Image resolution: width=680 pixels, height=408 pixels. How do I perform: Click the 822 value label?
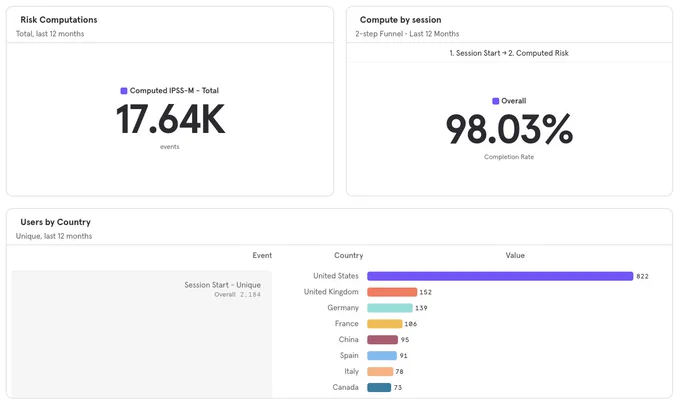point(642,276)
